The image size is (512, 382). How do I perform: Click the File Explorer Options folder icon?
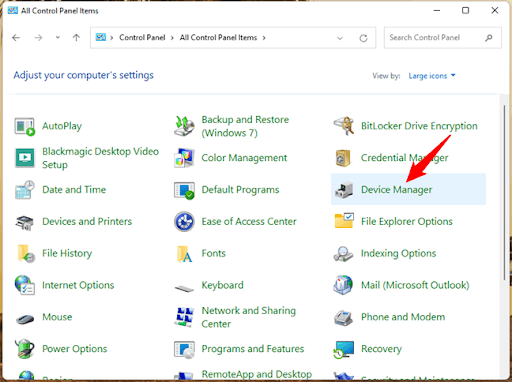pos(344,221)
